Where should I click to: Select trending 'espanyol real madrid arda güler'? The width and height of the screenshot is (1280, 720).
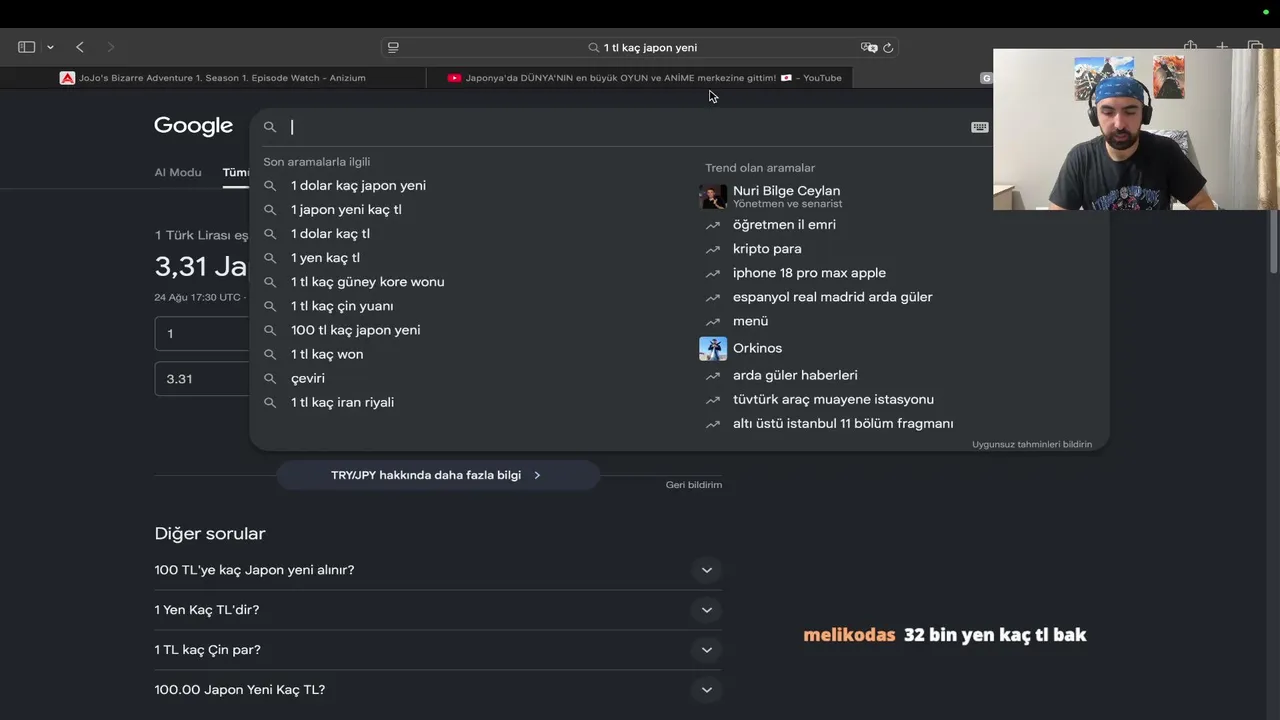pos(832,296)
